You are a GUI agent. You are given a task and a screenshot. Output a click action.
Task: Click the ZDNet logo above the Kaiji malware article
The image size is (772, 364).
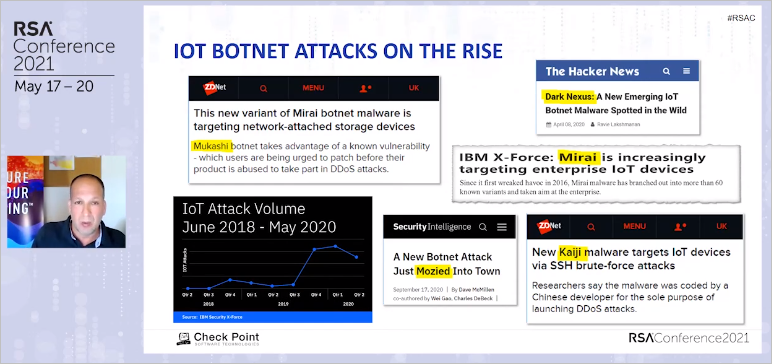click(549, 227)
